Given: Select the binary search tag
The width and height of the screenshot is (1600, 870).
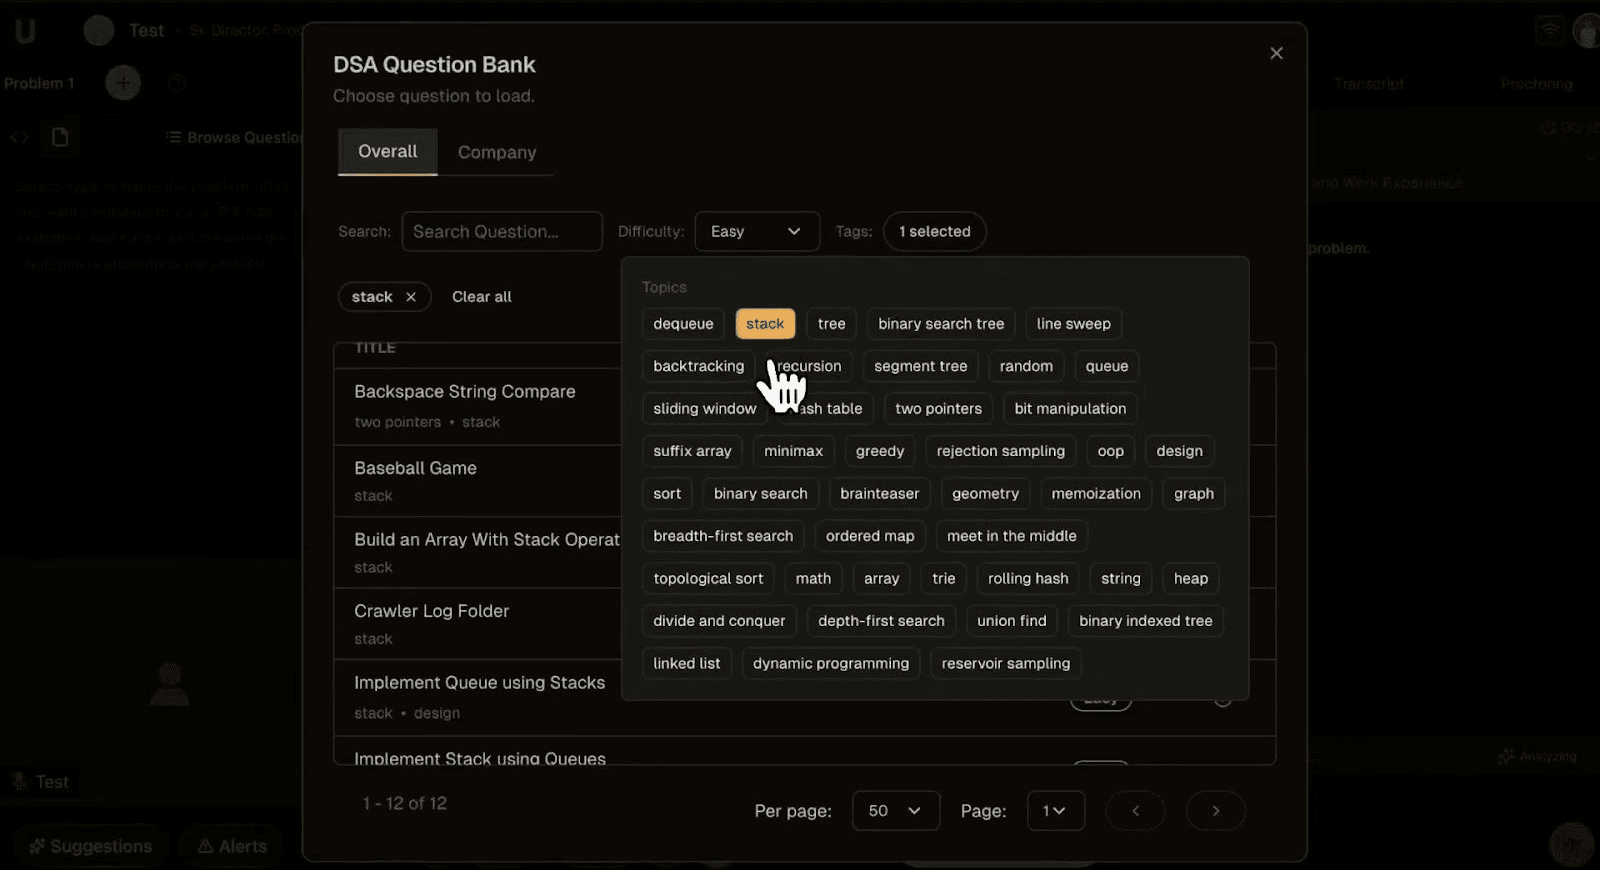Looking at the screenshot, I should click(760, 494).
